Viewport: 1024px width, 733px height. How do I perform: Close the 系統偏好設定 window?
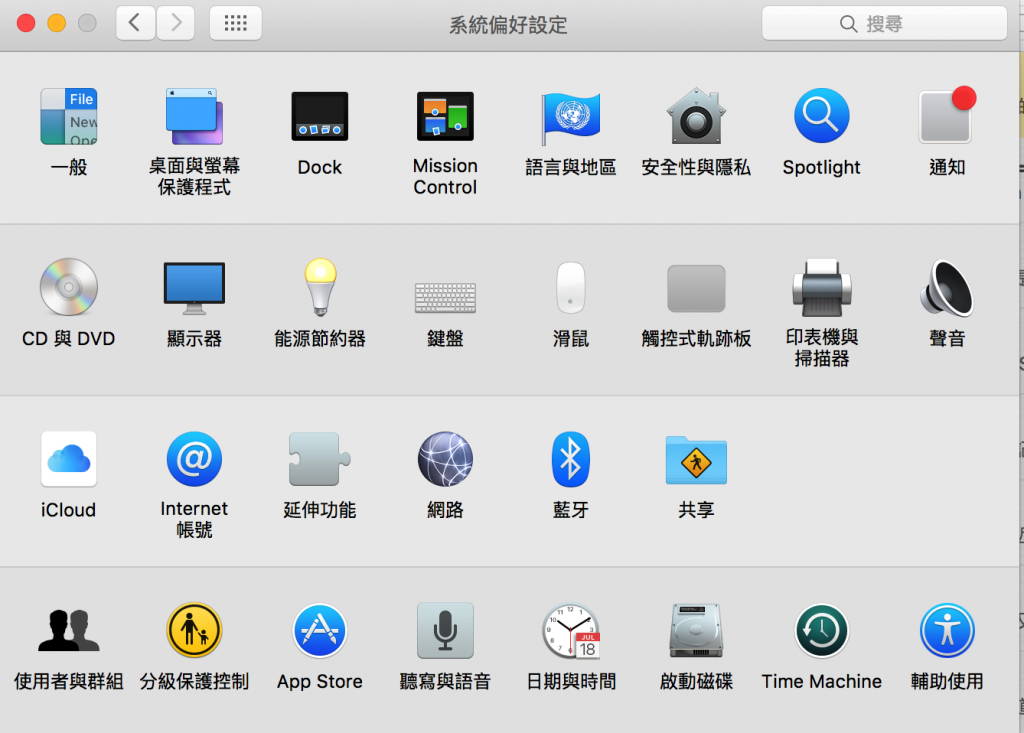point(26,24)
